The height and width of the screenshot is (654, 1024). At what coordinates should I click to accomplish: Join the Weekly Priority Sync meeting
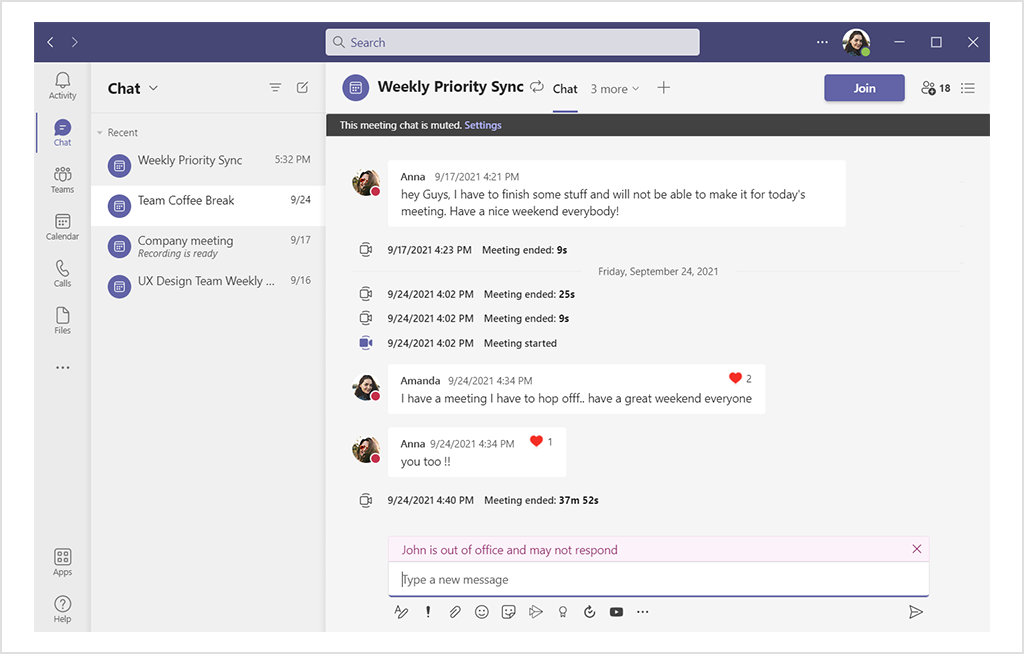pos(864,88)
